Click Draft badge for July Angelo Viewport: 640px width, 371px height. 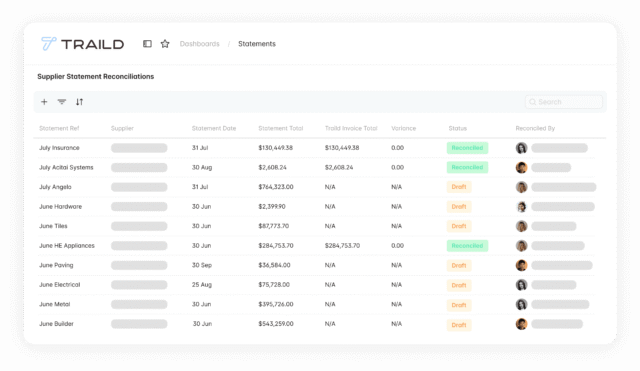pyautogui.click(x=459, y=187)
